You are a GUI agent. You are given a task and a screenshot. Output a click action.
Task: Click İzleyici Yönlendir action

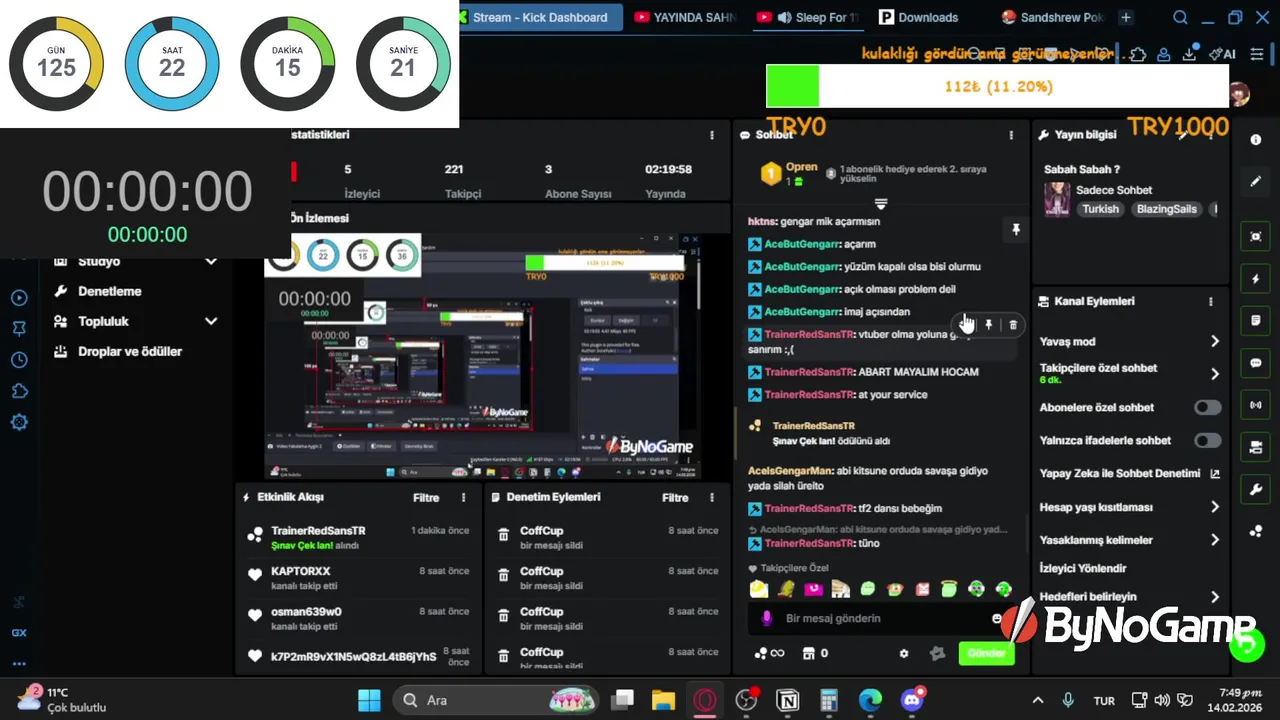[1083, 568]
